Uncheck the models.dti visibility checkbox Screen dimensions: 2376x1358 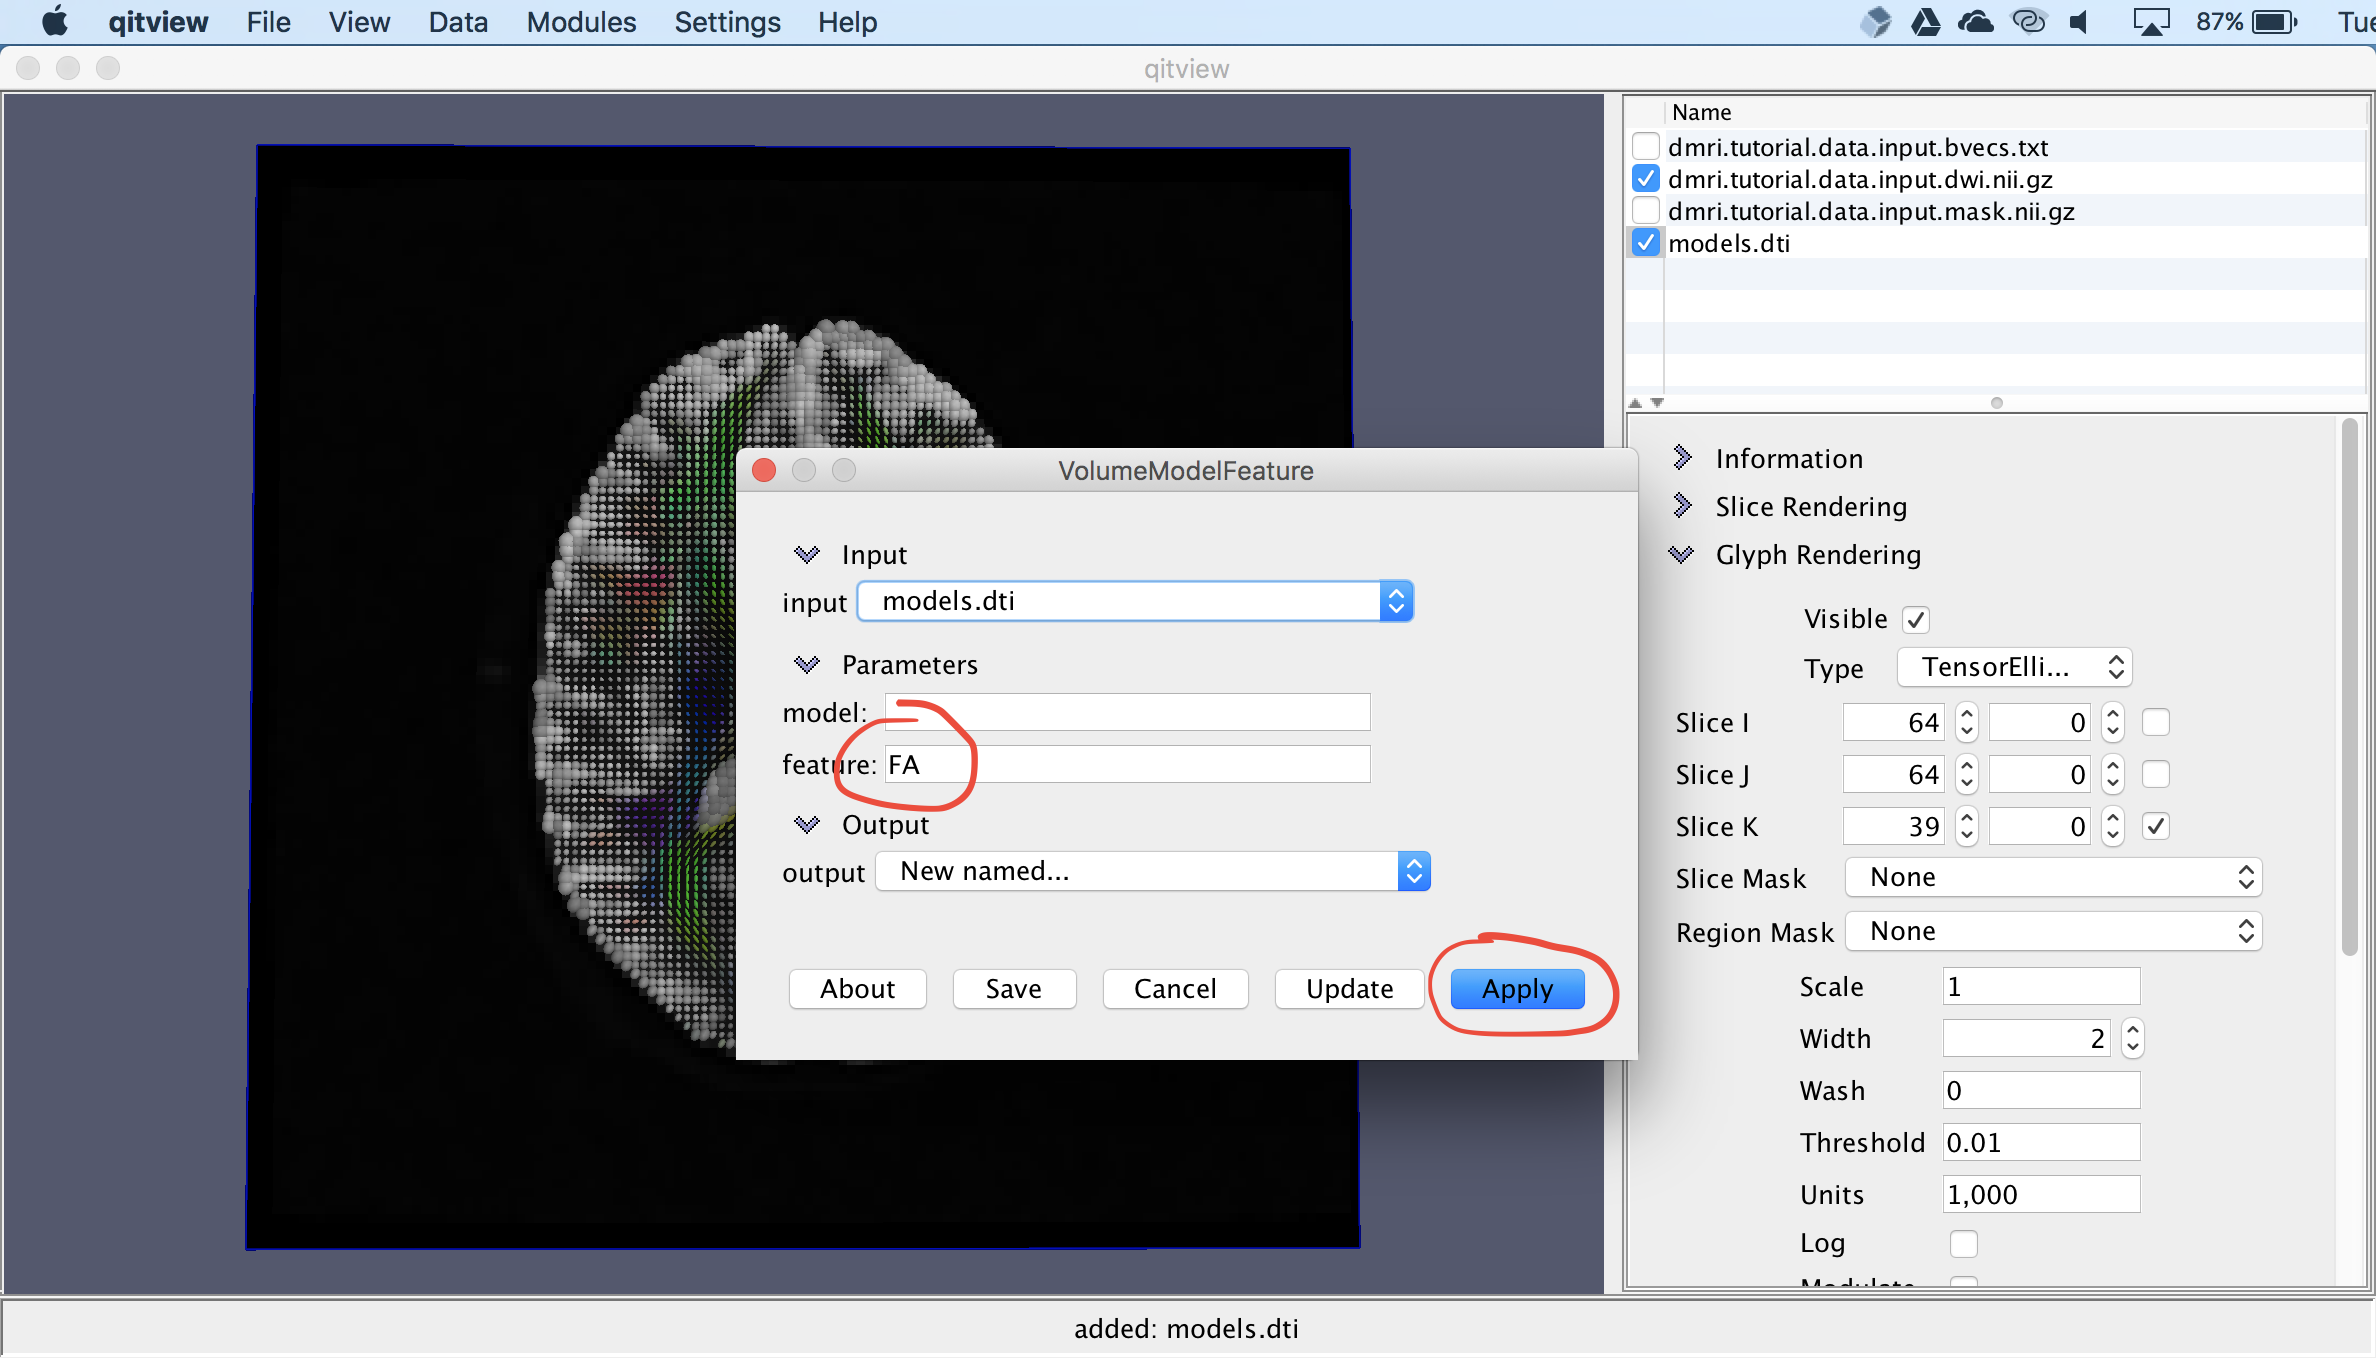tap(1645, 243)
